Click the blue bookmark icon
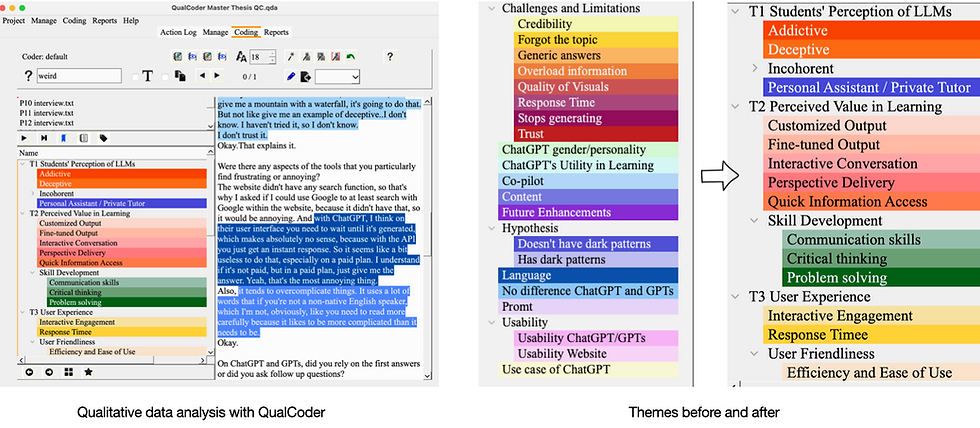 64,138
